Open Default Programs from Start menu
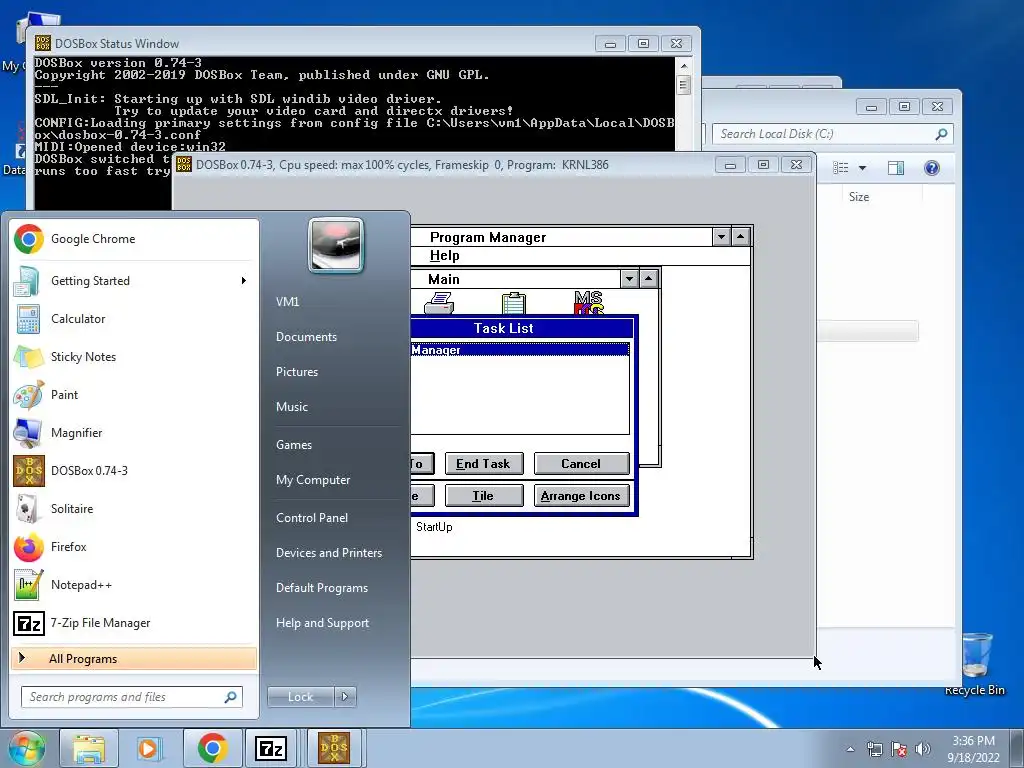Viewport: 1024px width, 768px height. click(322, 588)
